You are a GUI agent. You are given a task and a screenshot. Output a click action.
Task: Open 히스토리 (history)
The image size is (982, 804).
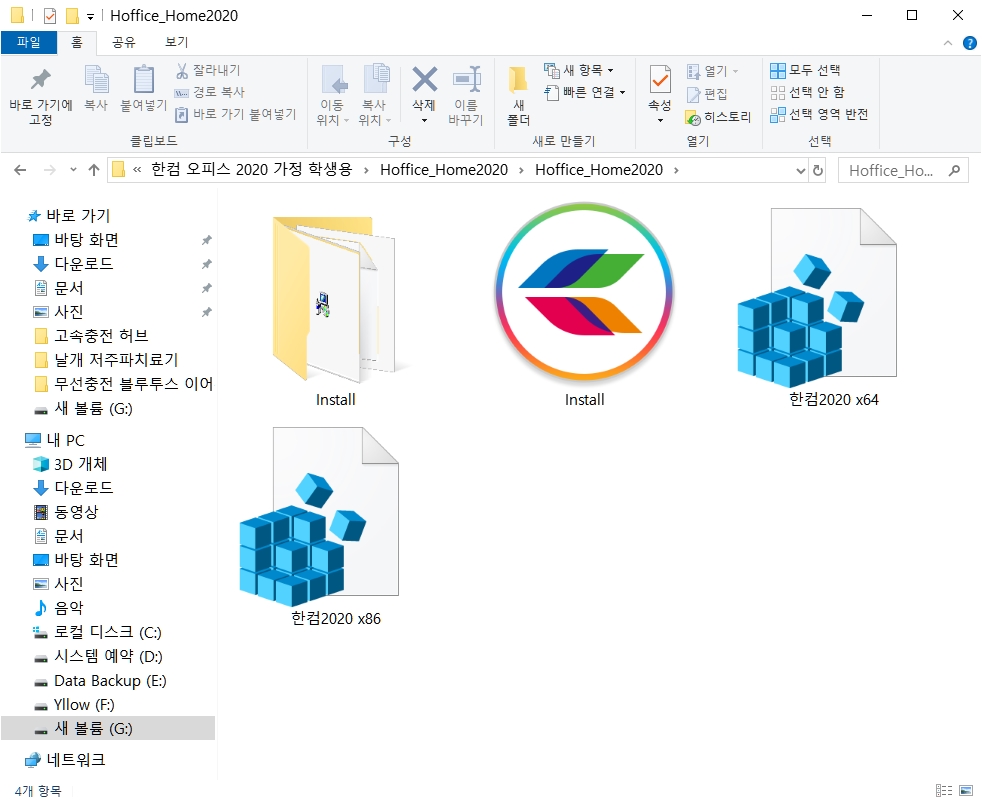(x=718, y=117)
